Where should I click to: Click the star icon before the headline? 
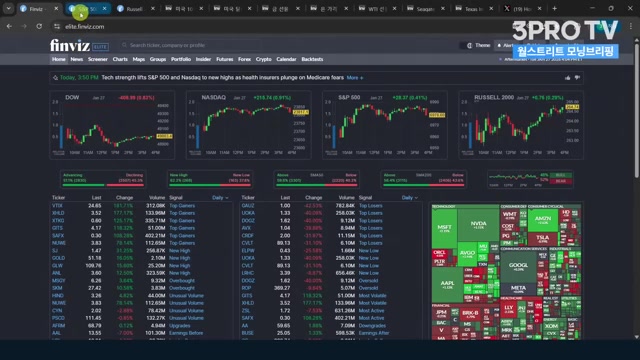(55, 78)
